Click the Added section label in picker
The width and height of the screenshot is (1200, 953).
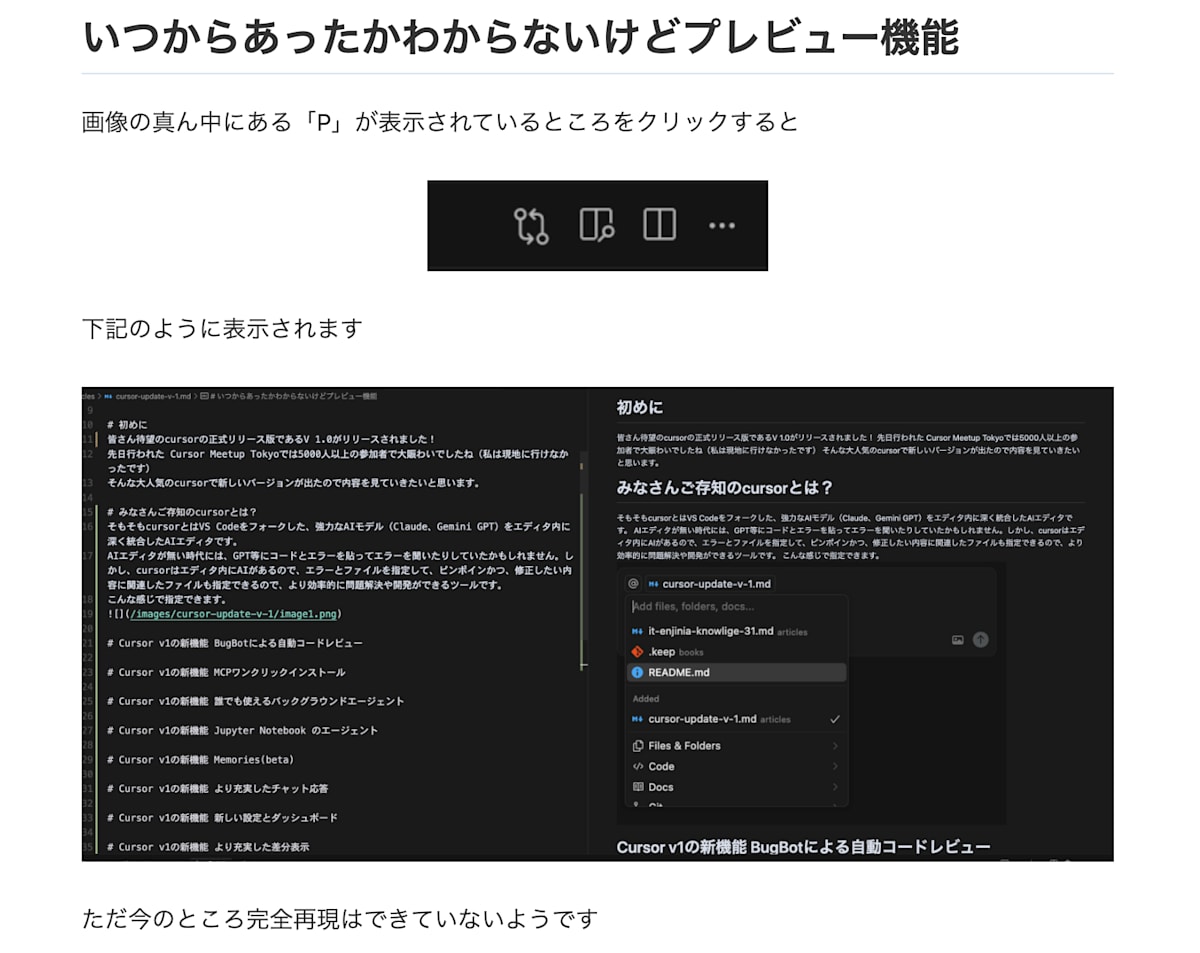646,699
